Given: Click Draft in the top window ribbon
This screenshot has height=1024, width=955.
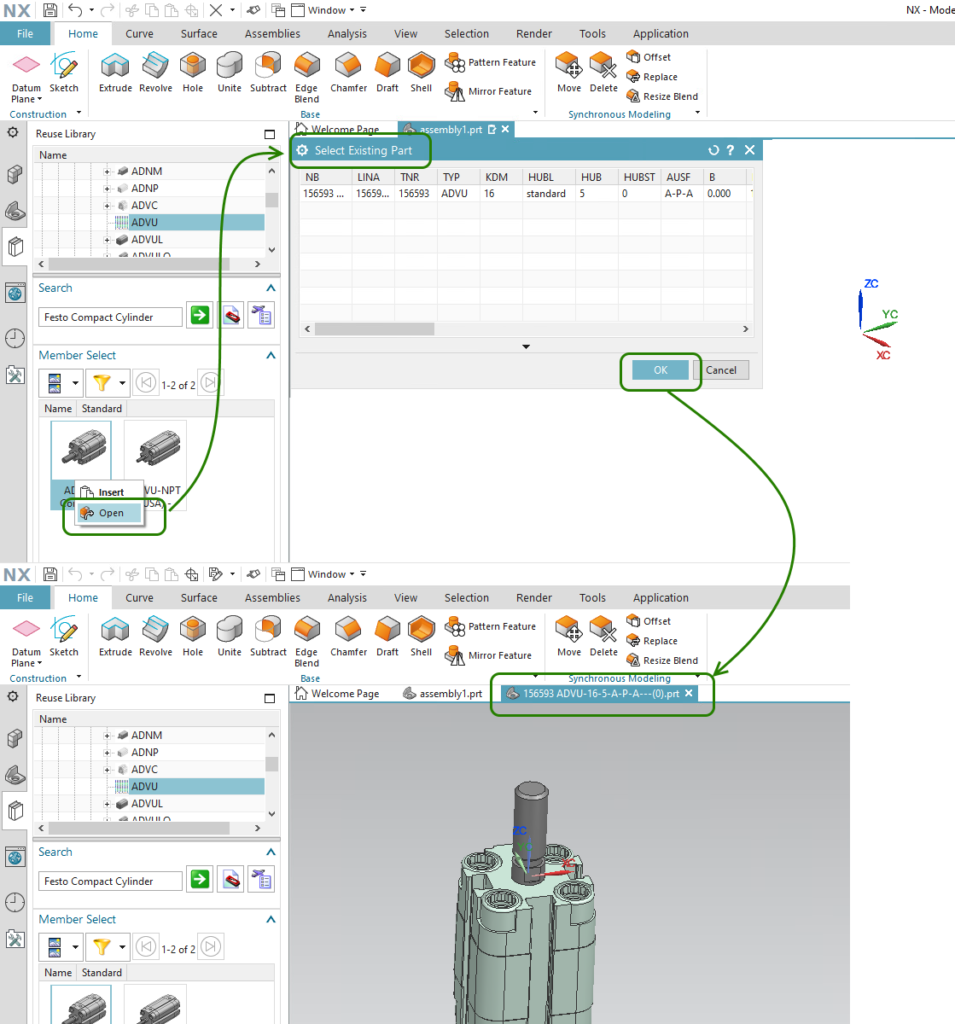Looking at the screenshot, I should pos(387,72).
